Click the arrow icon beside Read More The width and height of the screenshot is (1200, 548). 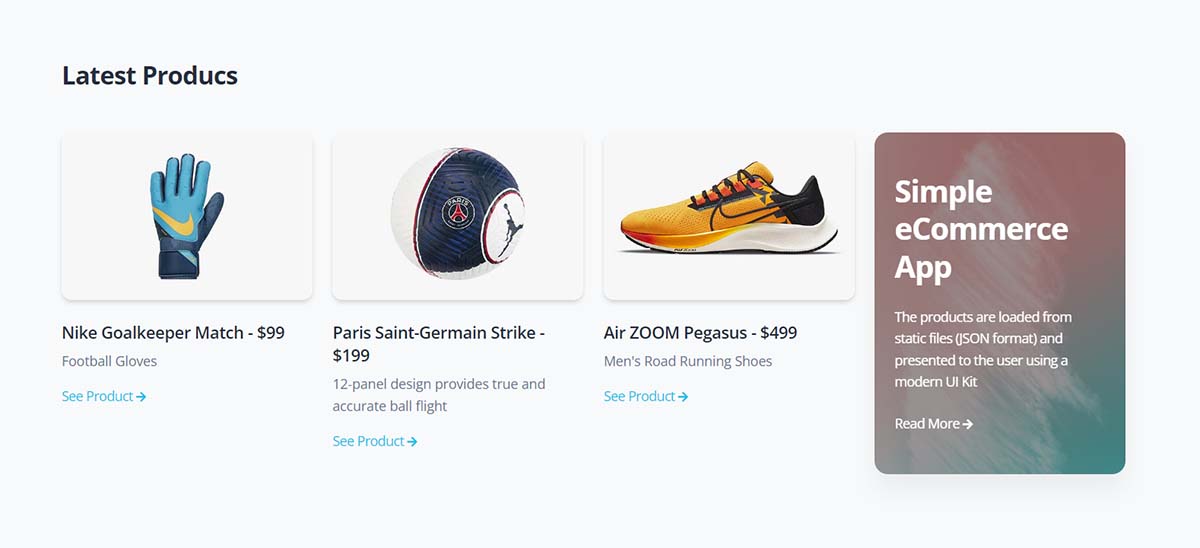click(968, 424)
